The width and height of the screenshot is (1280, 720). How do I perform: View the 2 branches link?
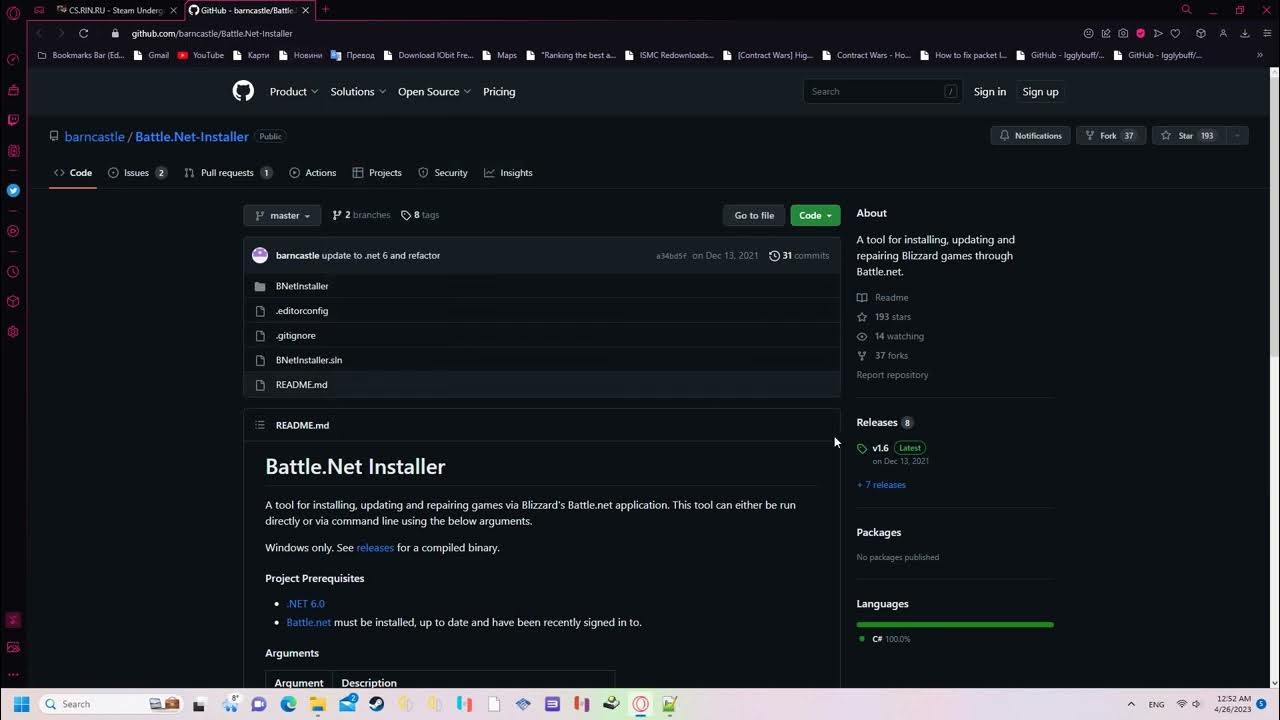pyautogui.click(x=361, y=215)
